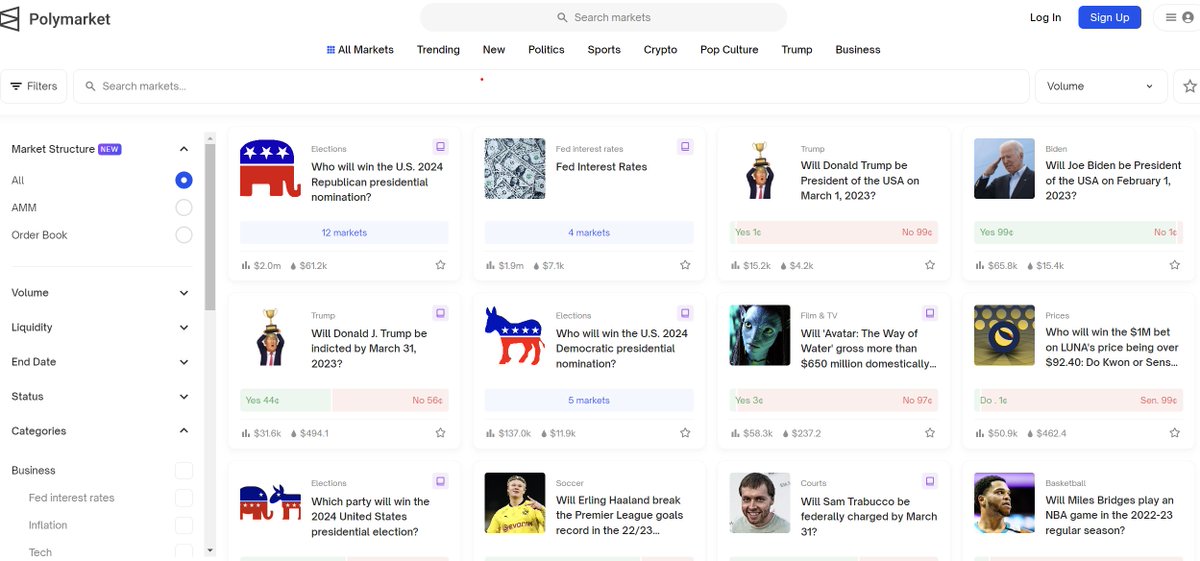Click the Polymarket logo icon
Viewport: 1200px width, 561px height.
click(9, 19)
